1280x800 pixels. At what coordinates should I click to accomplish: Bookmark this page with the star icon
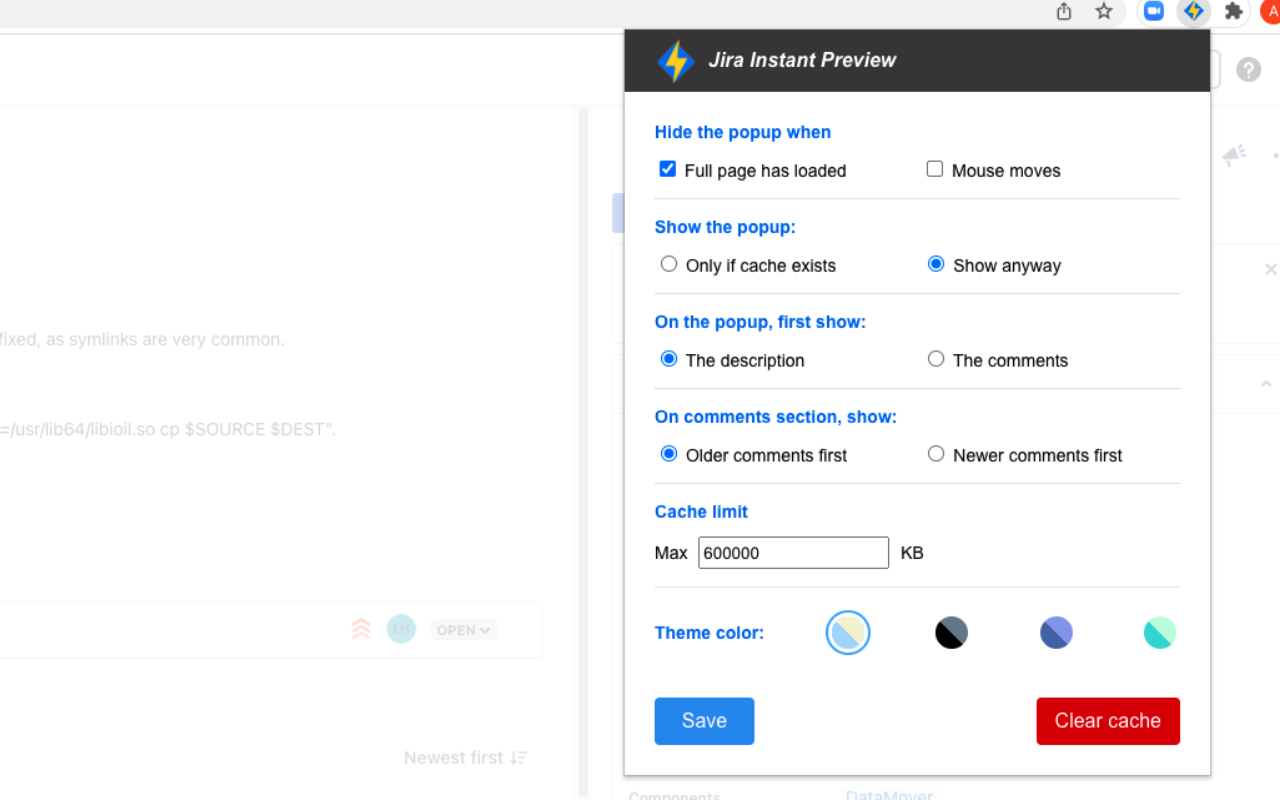coord(1104,12)
